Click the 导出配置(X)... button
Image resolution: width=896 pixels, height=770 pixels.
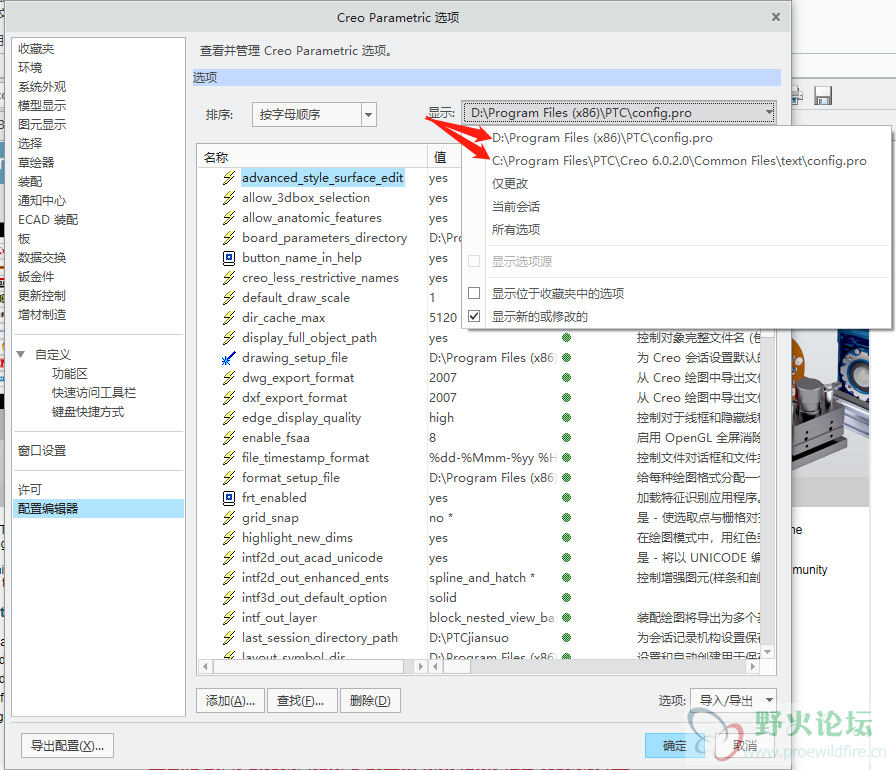(x=67, y=745)
